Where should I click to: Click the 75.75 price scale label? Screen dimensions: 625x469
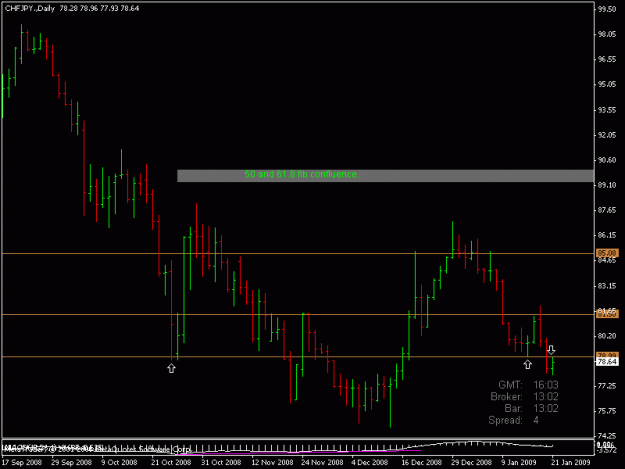coord(607,411)
